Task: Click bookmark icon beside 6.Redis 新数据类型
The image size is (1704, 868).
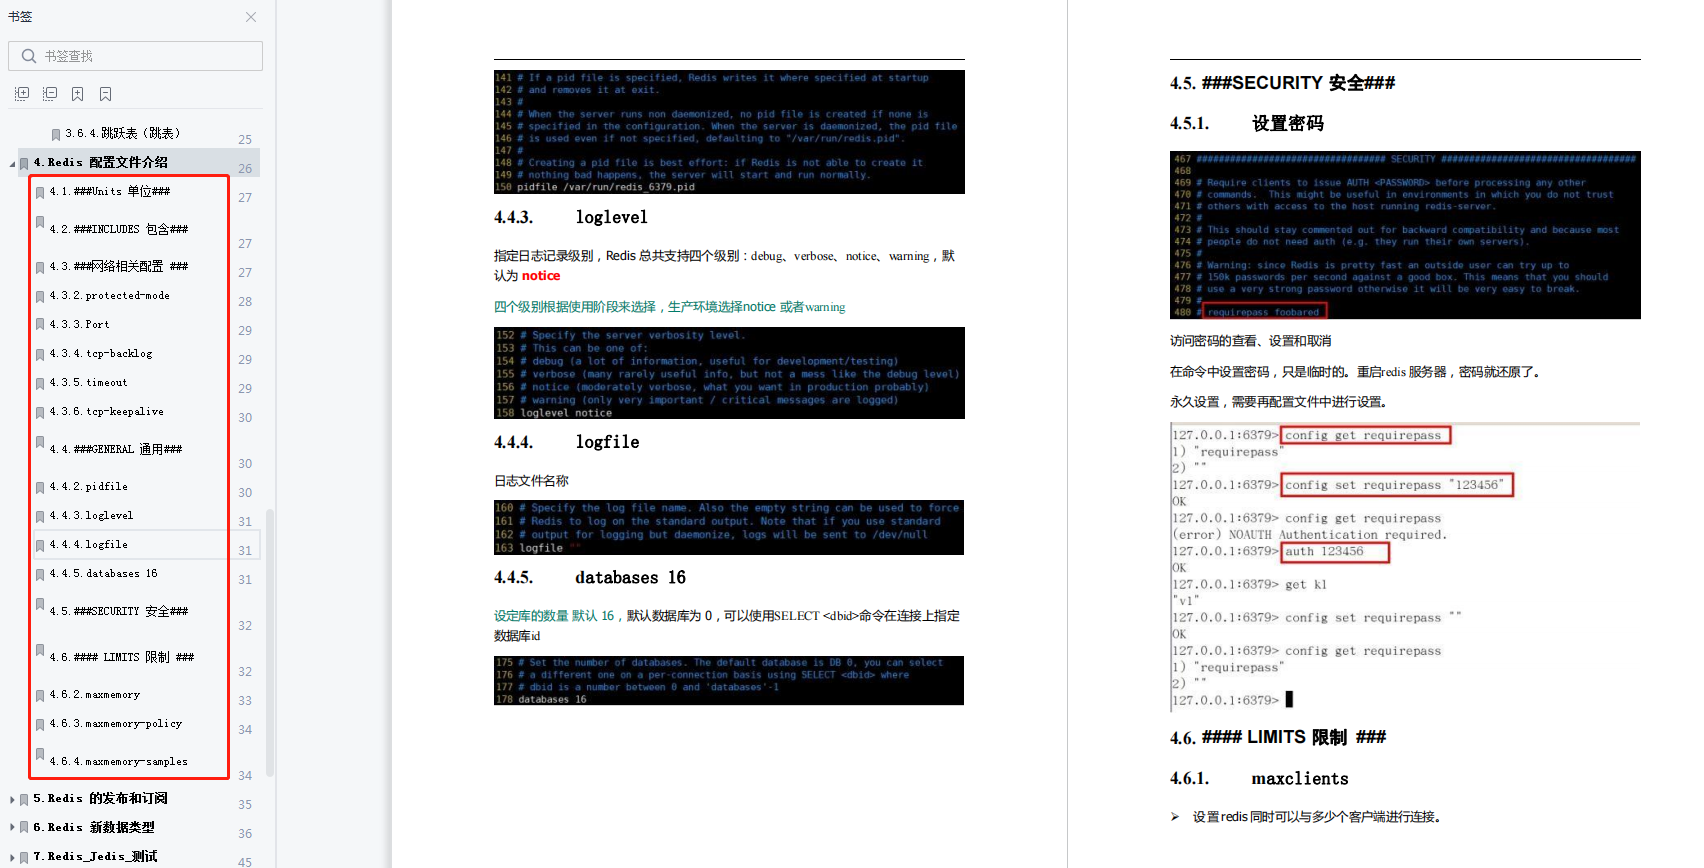Action: [x=24, y=828]
